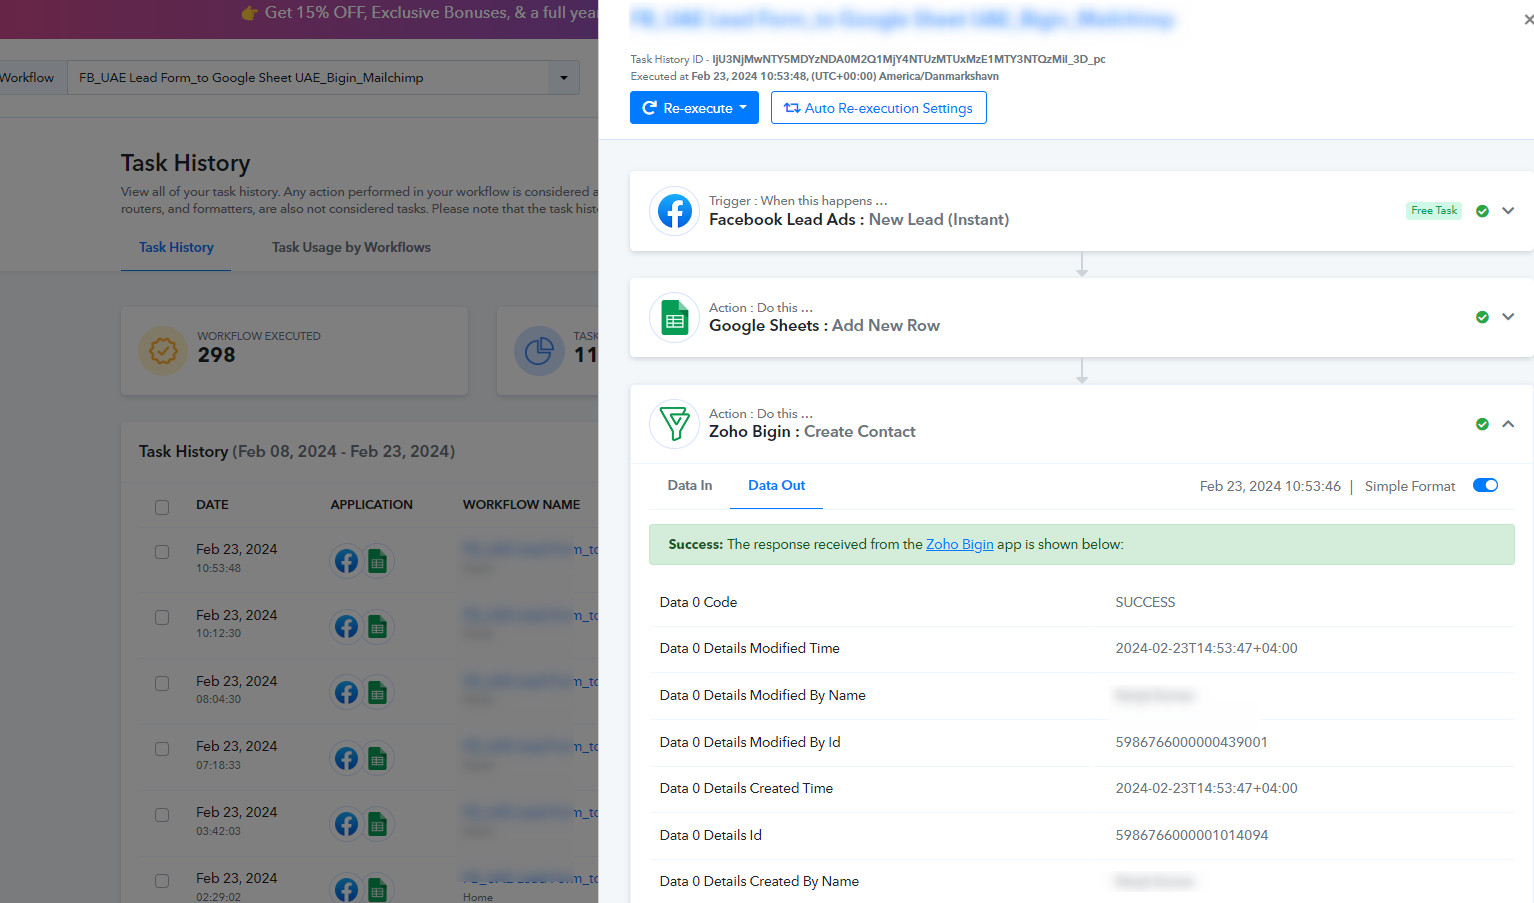Viewport: 1534px width, 903px height.
Task: Click the DATE column header
Action: 212,505
